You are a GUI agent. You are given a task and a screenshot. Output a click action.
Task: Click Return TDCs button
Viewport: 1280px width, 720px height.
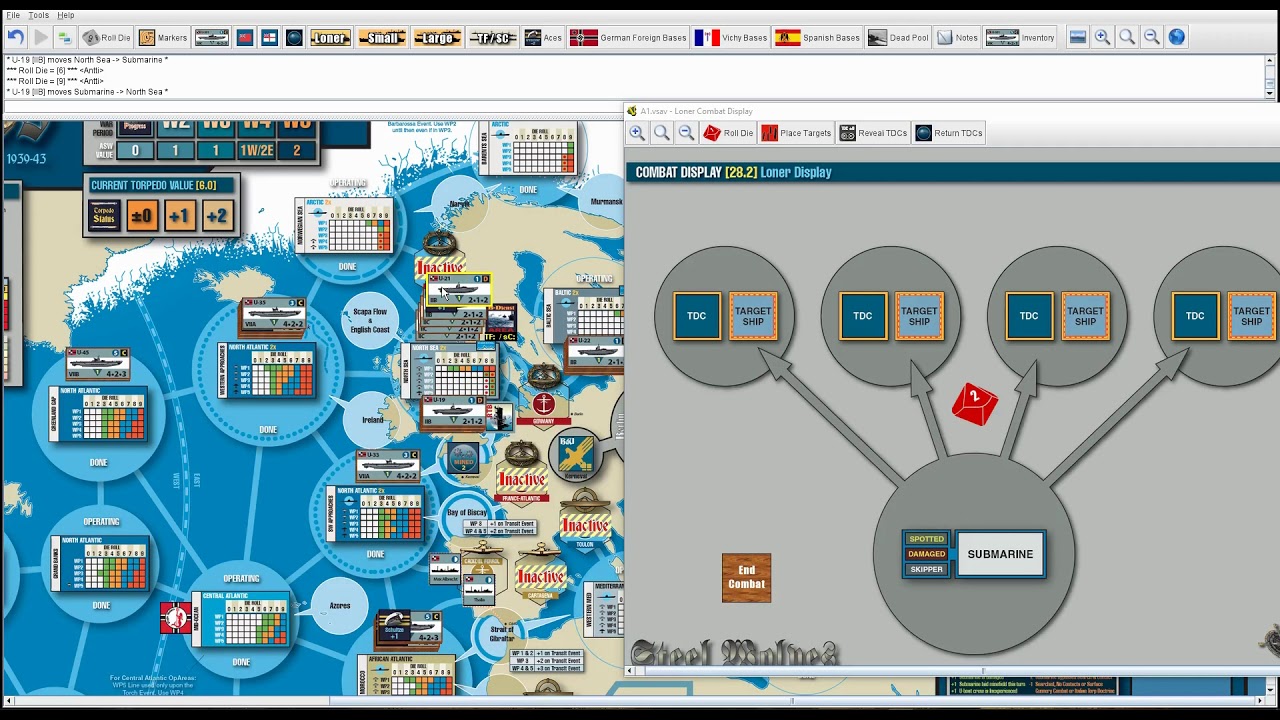coord(950,133)
